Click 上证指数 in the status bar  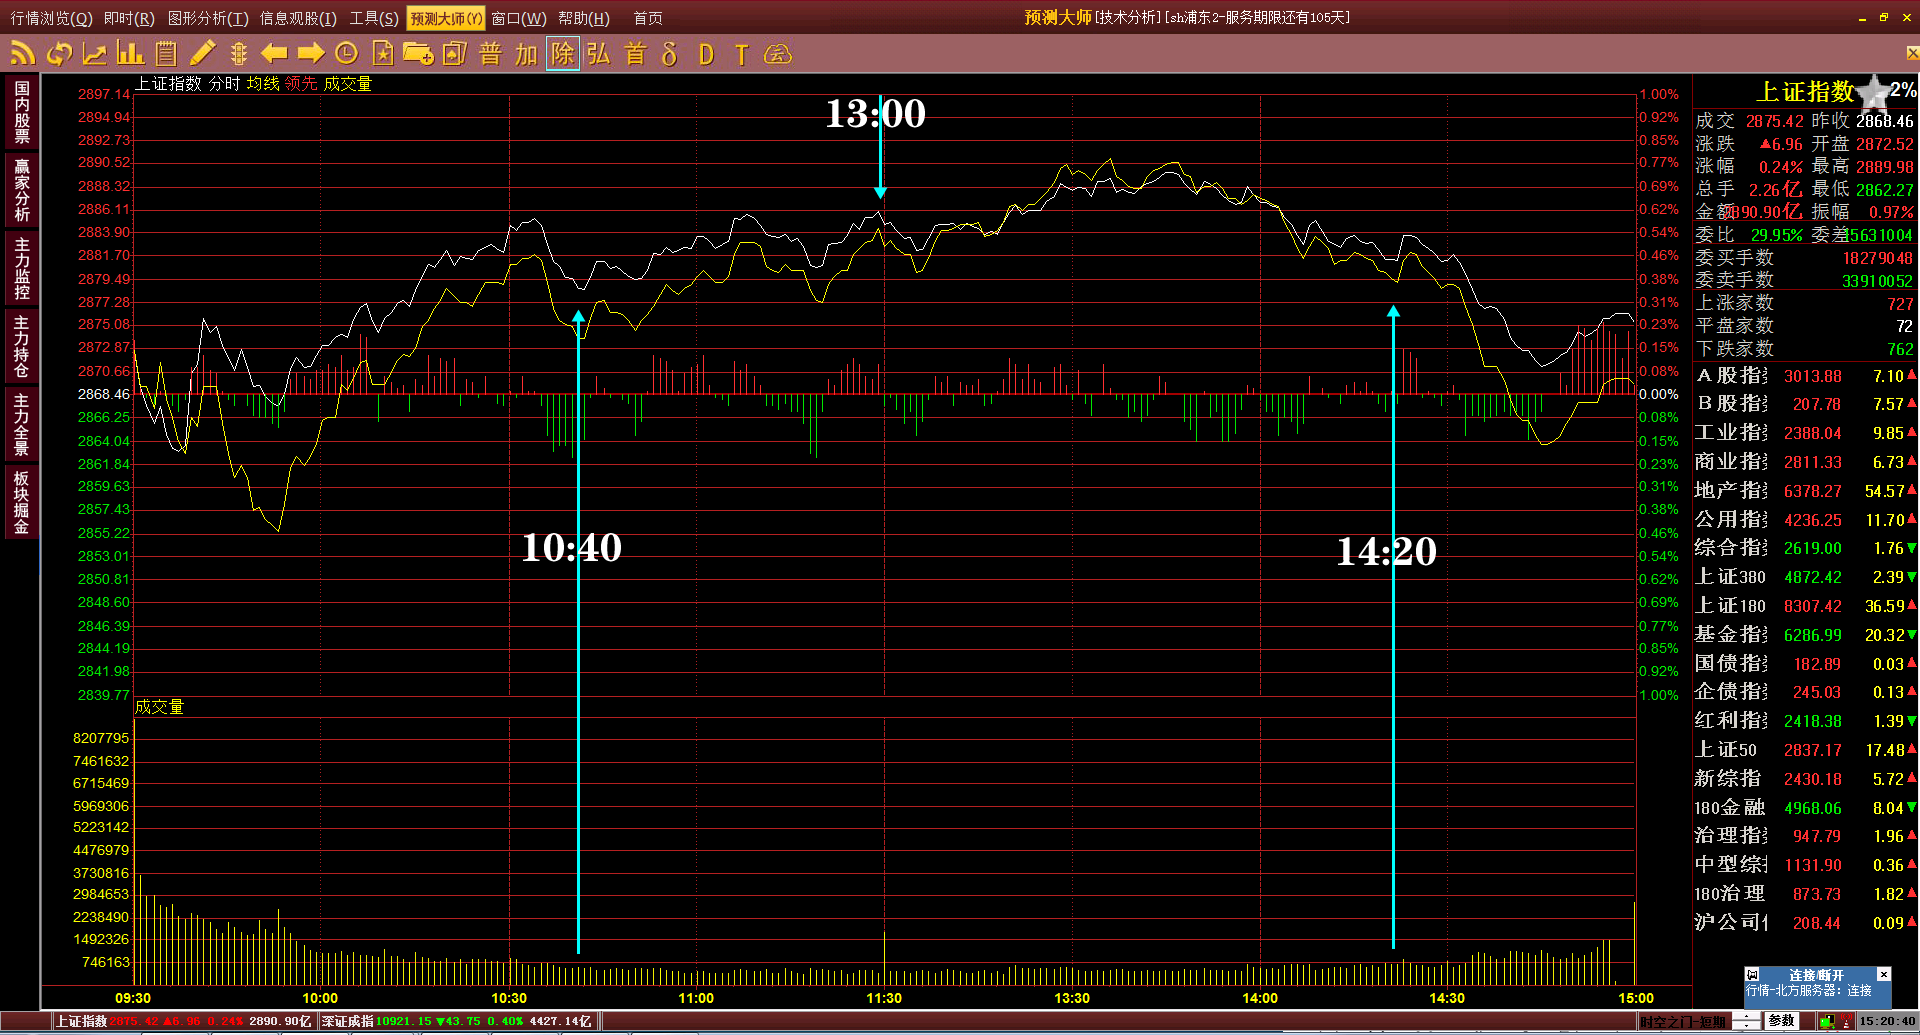click(80, 1021)
